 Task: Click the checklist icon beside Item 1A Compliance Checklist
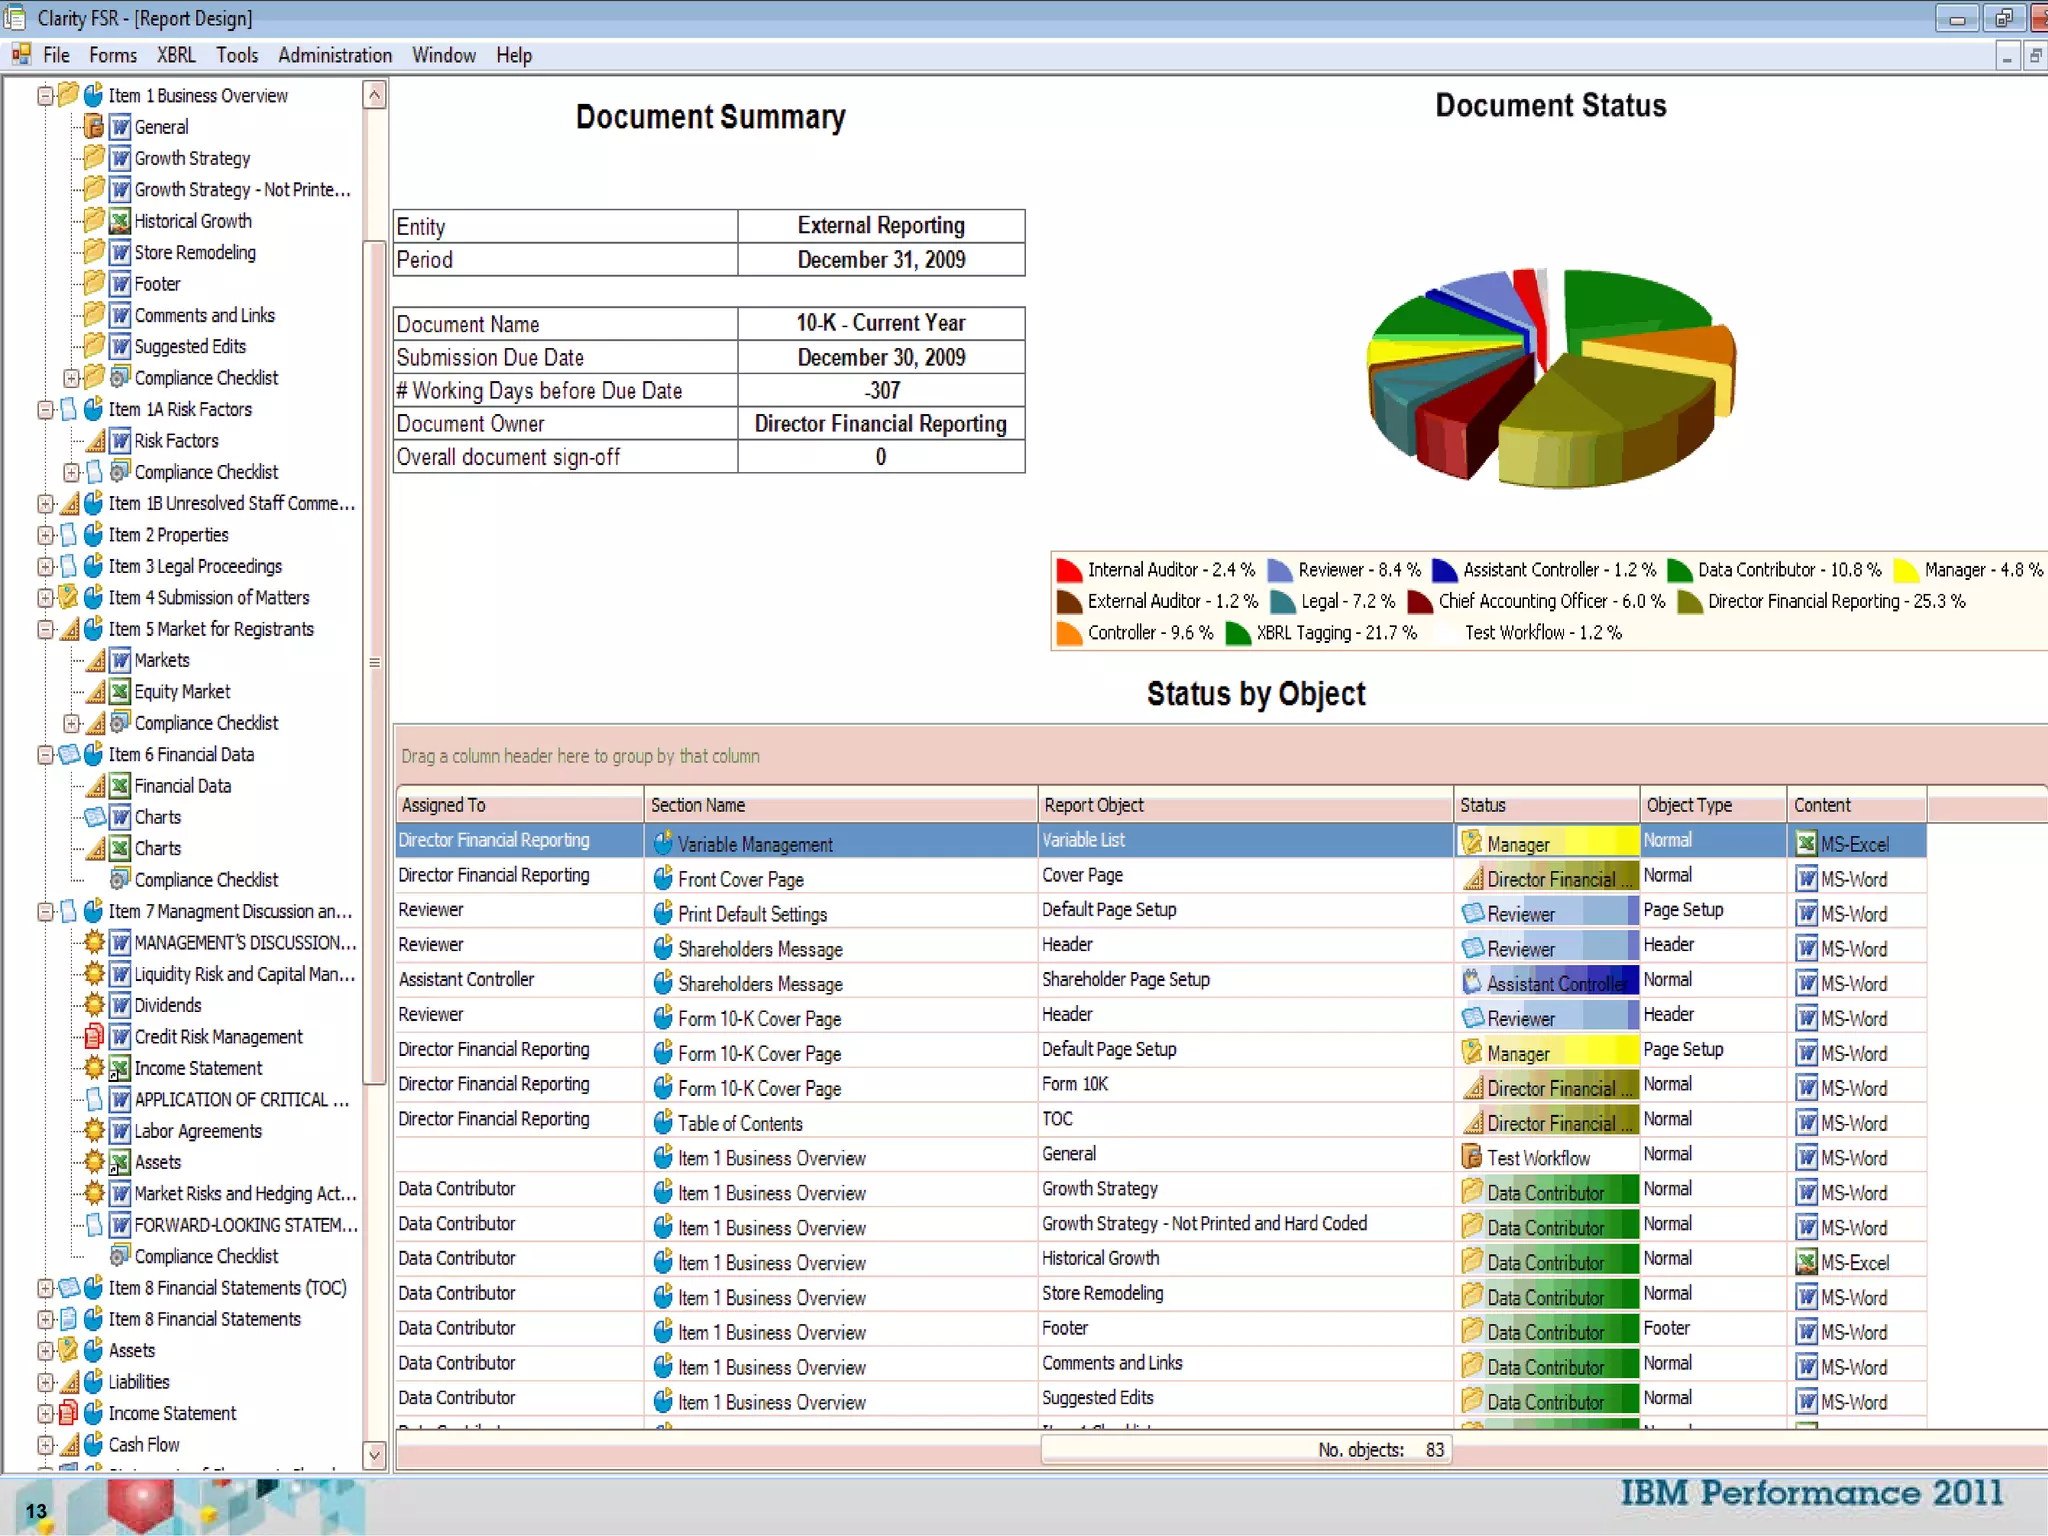120,471
